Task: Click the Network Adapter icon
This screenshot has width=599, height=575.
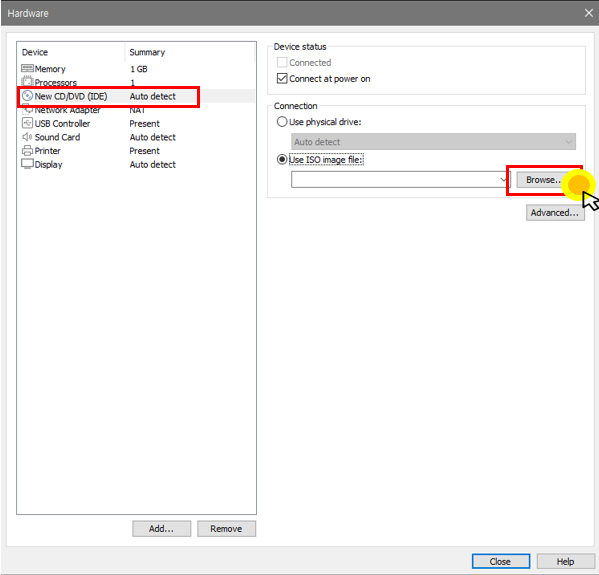Action: pos(27,110)
